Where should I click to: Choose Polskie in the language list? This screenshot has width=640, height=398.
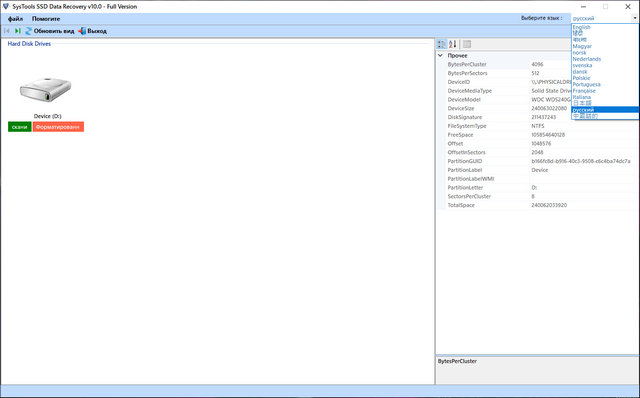click(581, 78)
